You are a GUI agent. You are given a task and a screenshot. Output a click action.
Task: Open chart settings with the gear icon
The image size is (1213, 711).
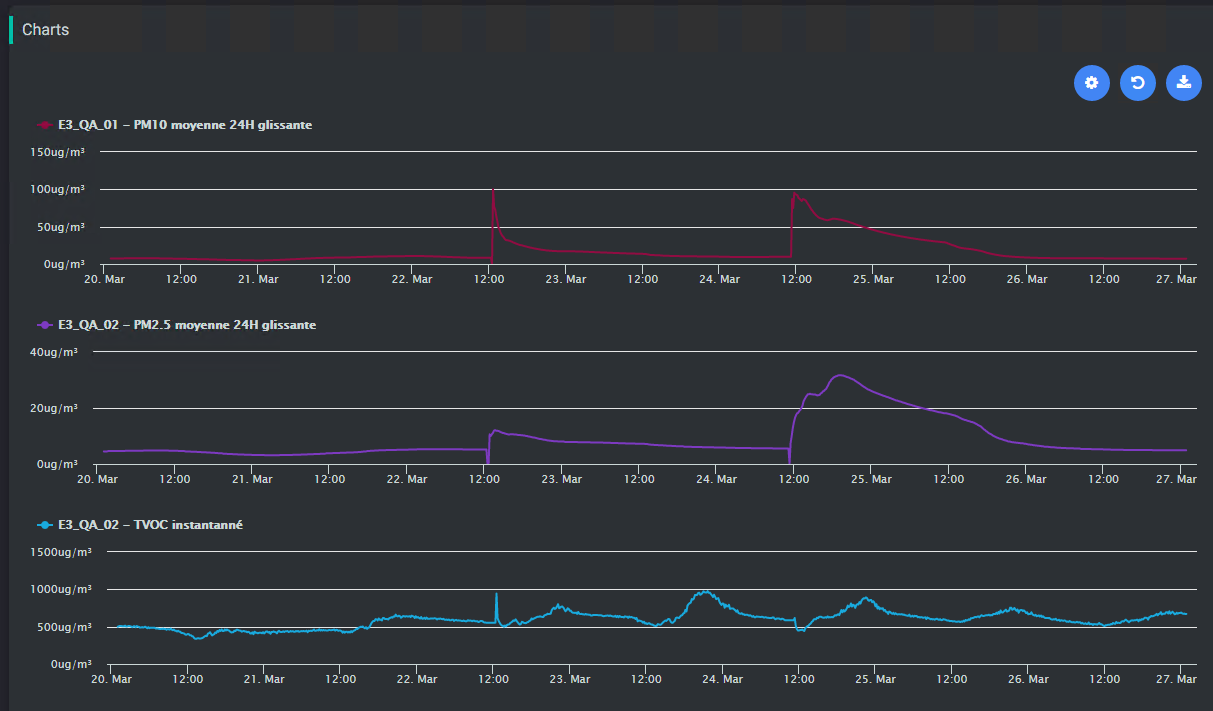click(1091, 83)
